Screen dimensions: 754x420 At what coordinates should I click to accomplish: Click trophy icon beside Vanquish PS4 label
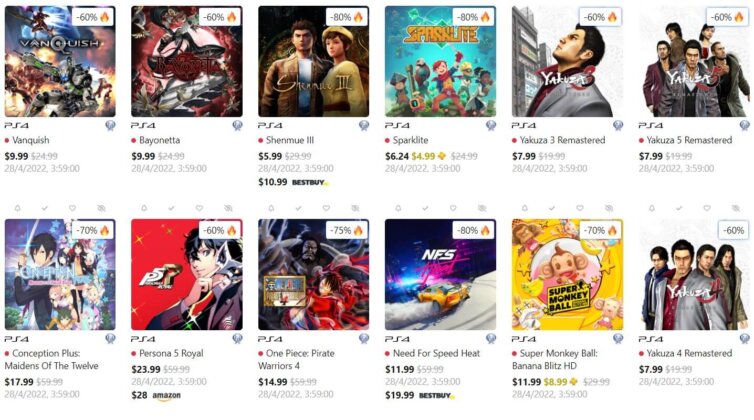tap(110, 126)
